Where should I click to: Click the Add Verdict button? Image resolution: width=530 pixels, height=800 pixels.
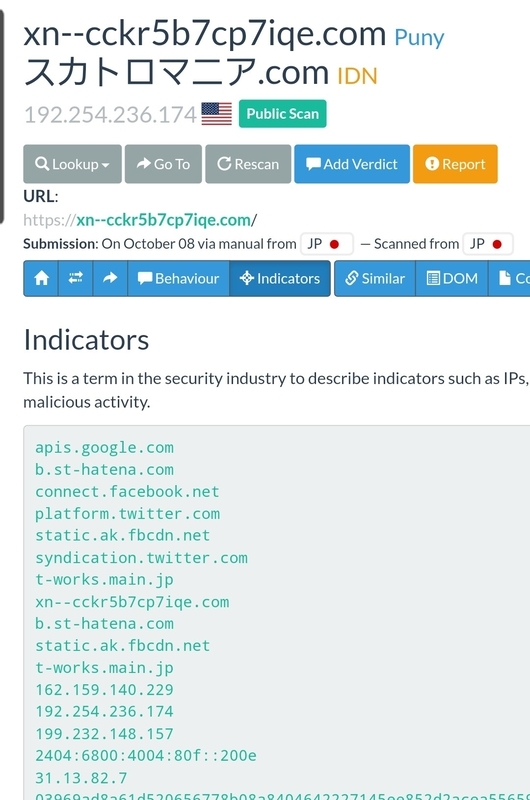[352, 164]
